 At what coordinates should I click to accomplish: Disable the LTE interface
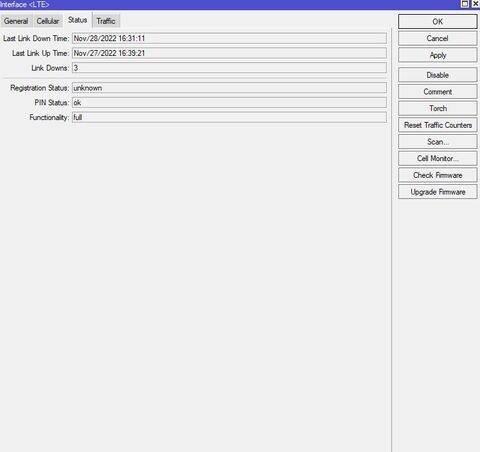pyautogui.click(x=437, y=75)
